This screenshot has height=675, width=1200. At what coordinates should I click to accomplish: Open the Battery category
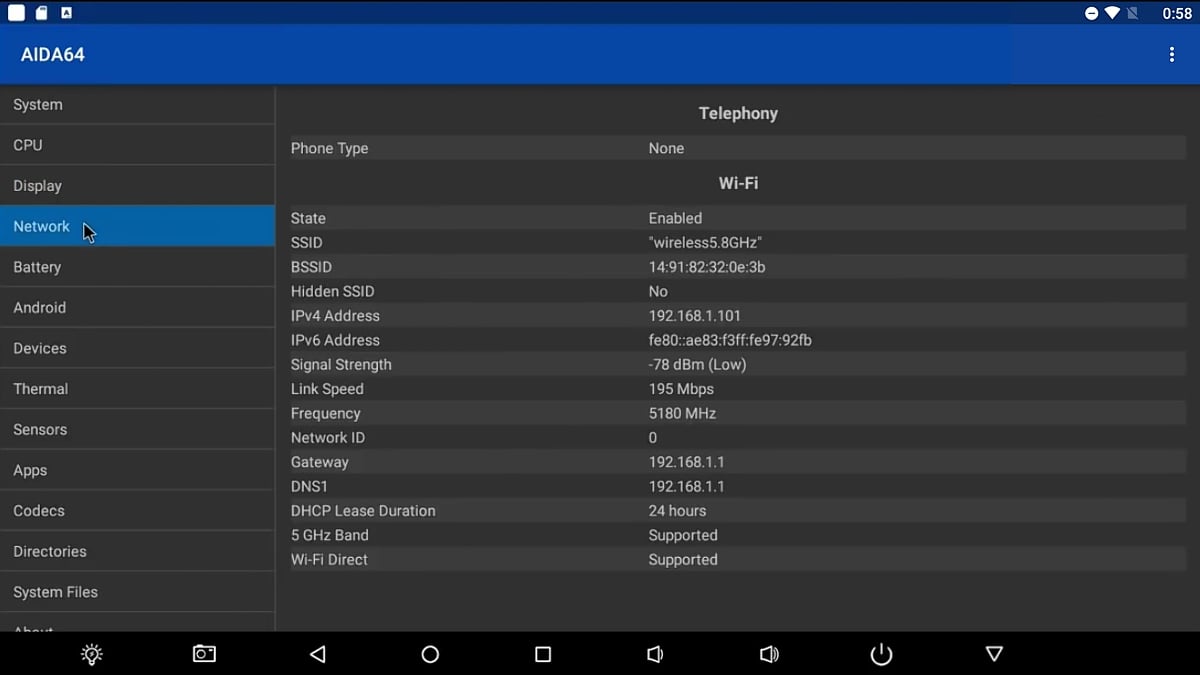pyautogui.click(x=137, y=267)
